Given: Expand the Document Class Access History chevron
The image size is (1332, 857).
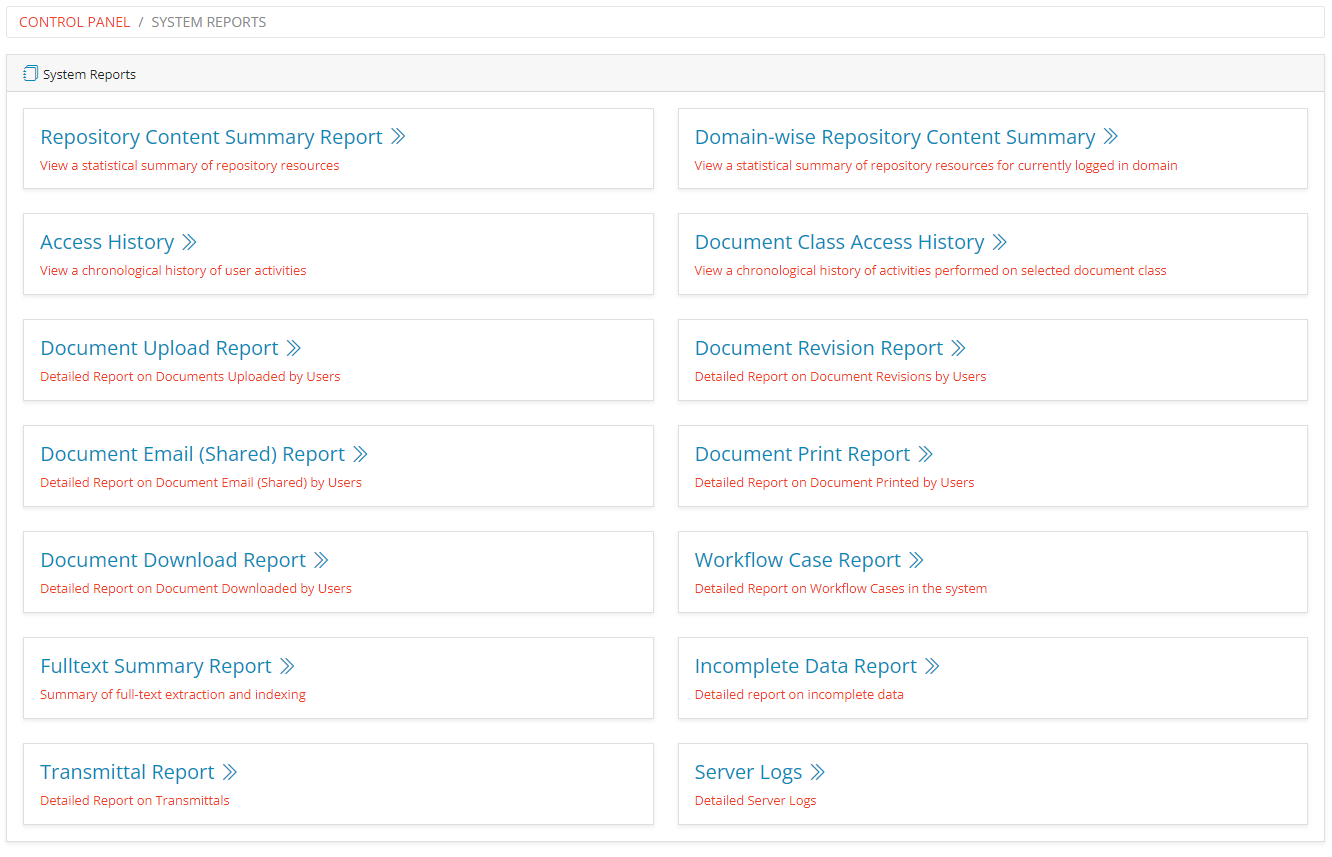Looking at the screenshot, I should (1000, 241).
